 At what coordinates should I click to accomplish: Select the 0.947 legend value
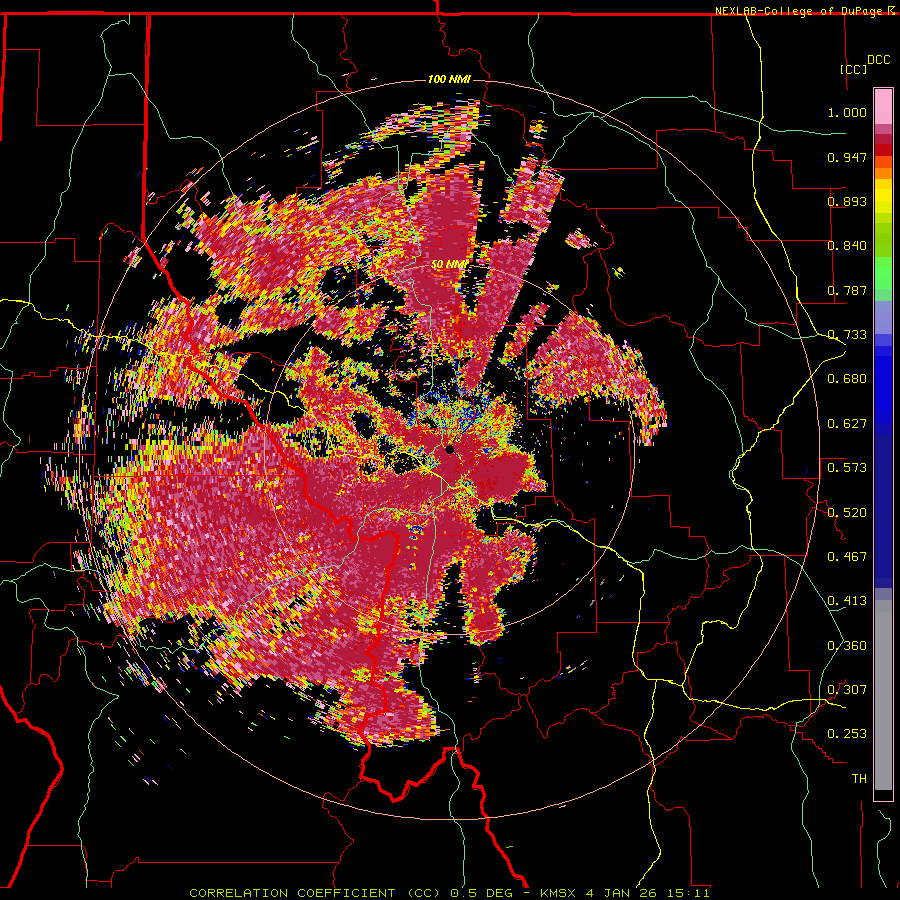pyautogui.click(x=847, y=157)
